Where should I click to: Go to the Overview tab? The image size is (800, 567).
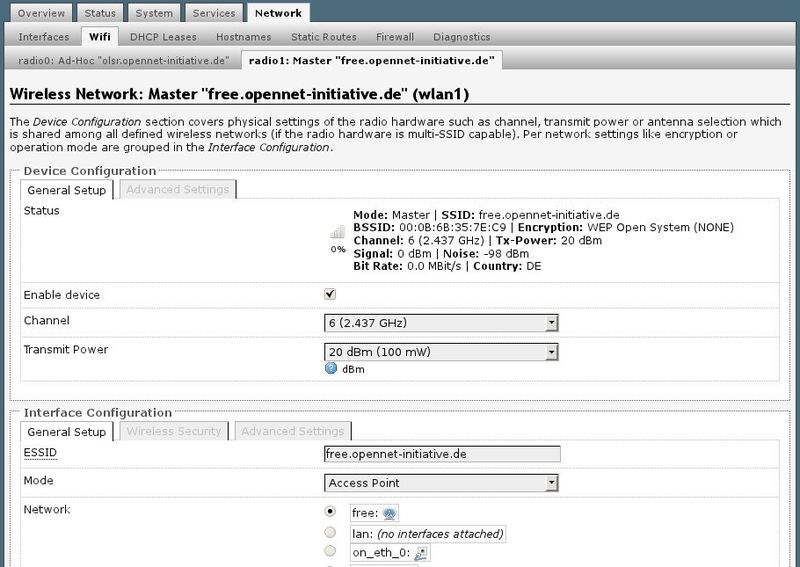[x=41, y=13]
